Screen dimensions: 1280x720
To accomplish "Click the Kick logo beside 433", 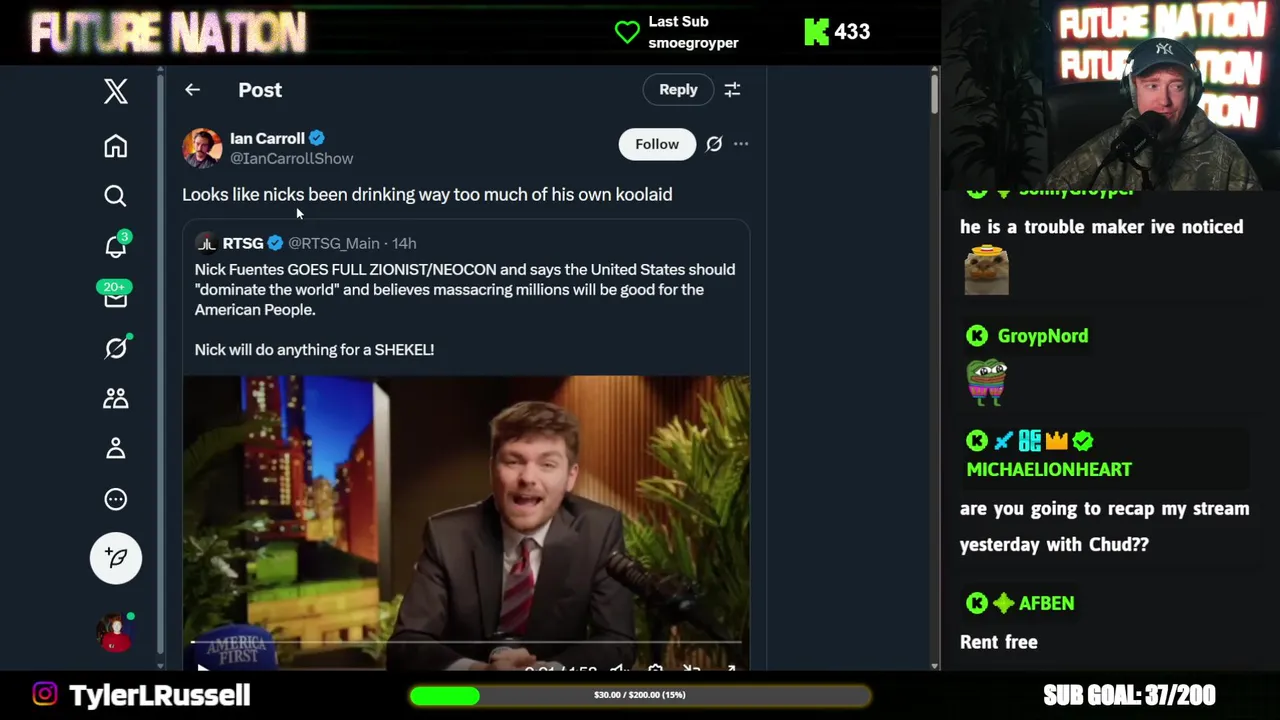I will [x=816, y=32].
